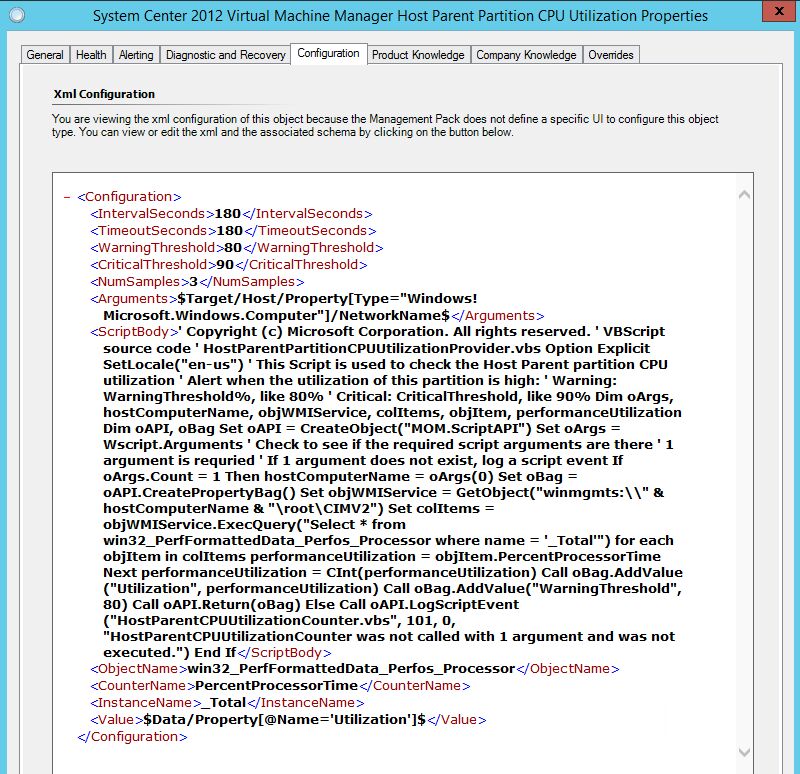Screen dimensions: 800x774
Task: Click the closing ScriptBody tag
Action: pos(284,653)
